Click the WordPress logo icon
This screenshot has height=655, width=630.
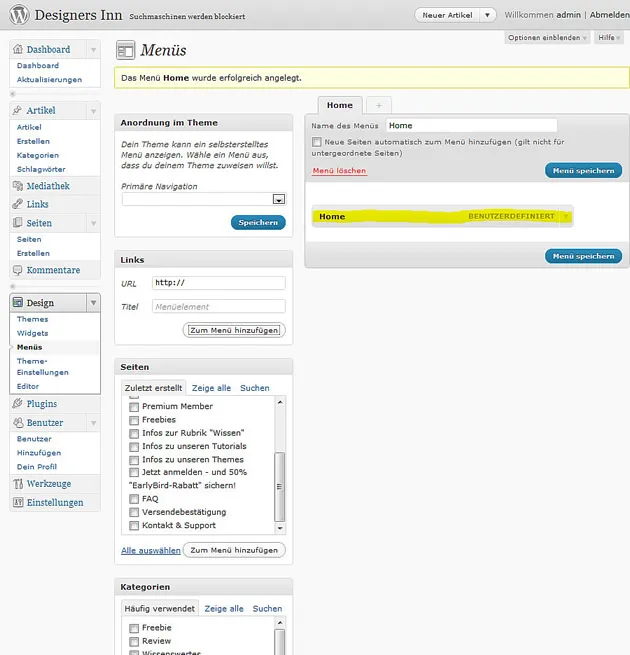(x=19, y=14)
